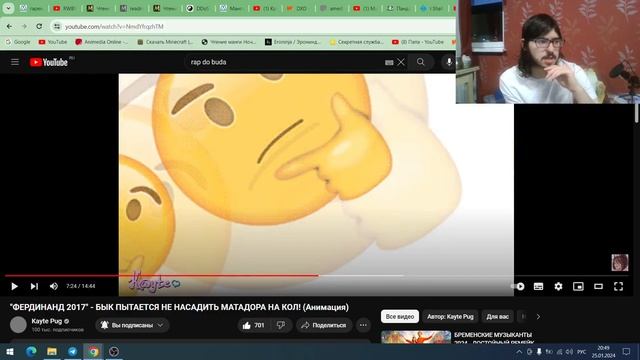Open the Kayte Pug channel avatar
This screenshot has width=640, height=360.
tap(18, 325)
